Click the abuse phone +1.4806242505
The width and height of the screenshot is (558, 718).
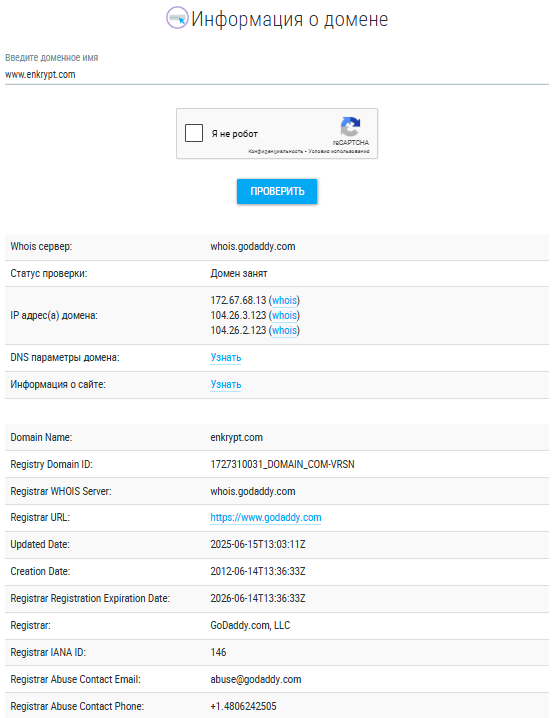coord(244,707)
